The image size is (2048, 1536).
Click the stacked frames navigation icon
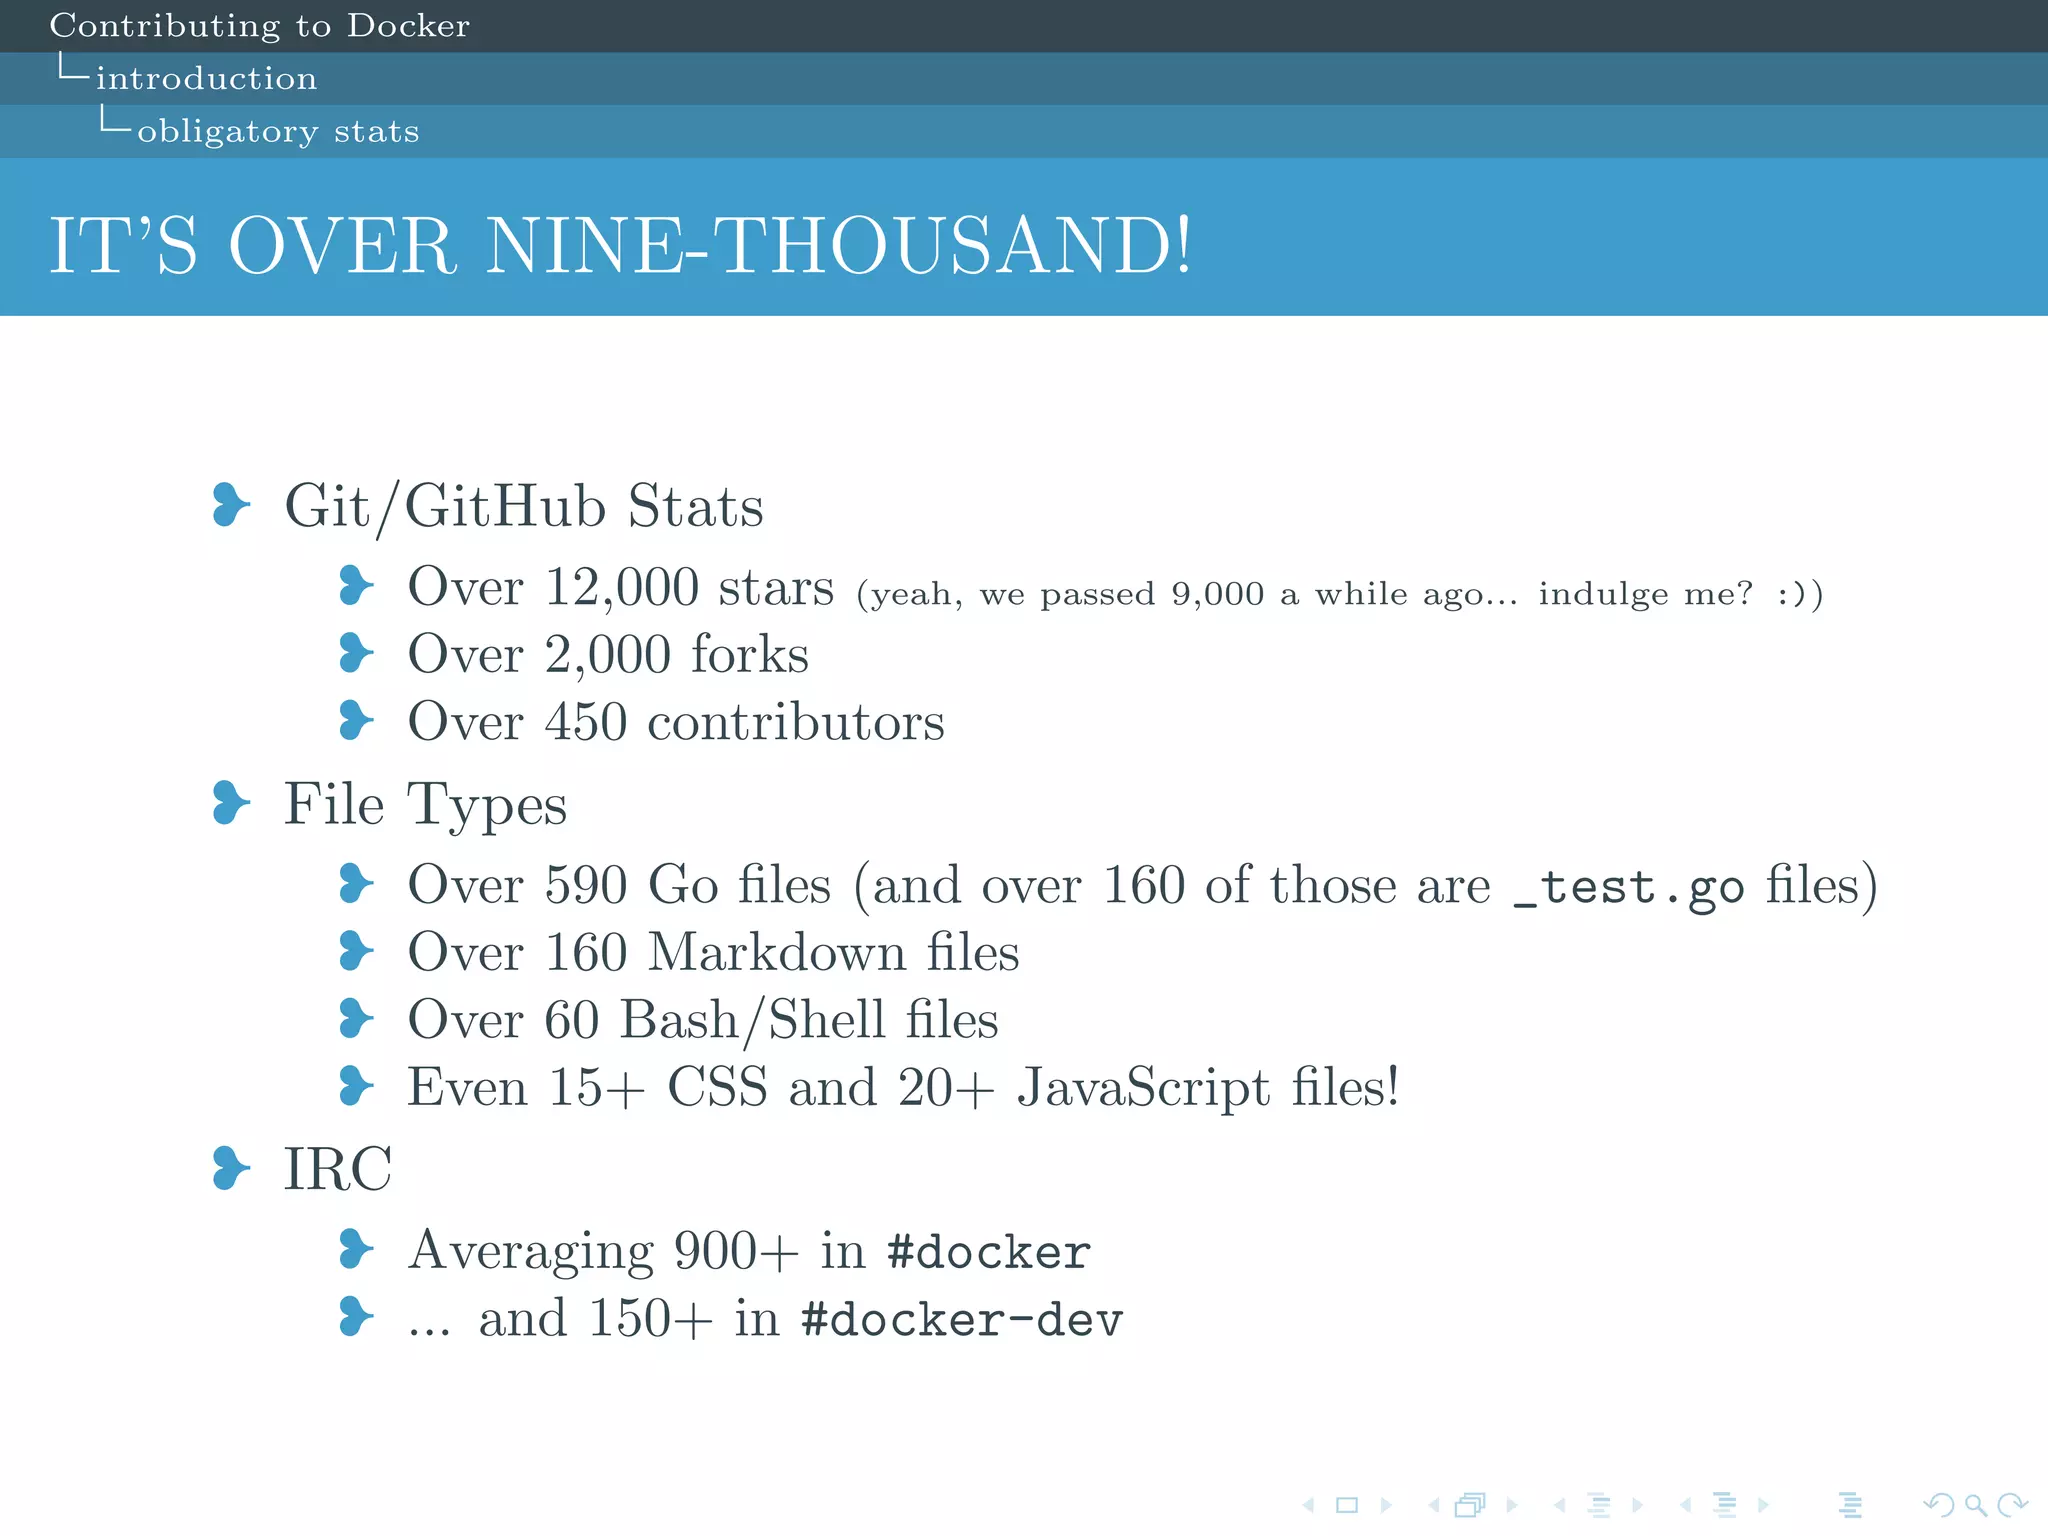pyautogui.click(x=1471, y=1504)
